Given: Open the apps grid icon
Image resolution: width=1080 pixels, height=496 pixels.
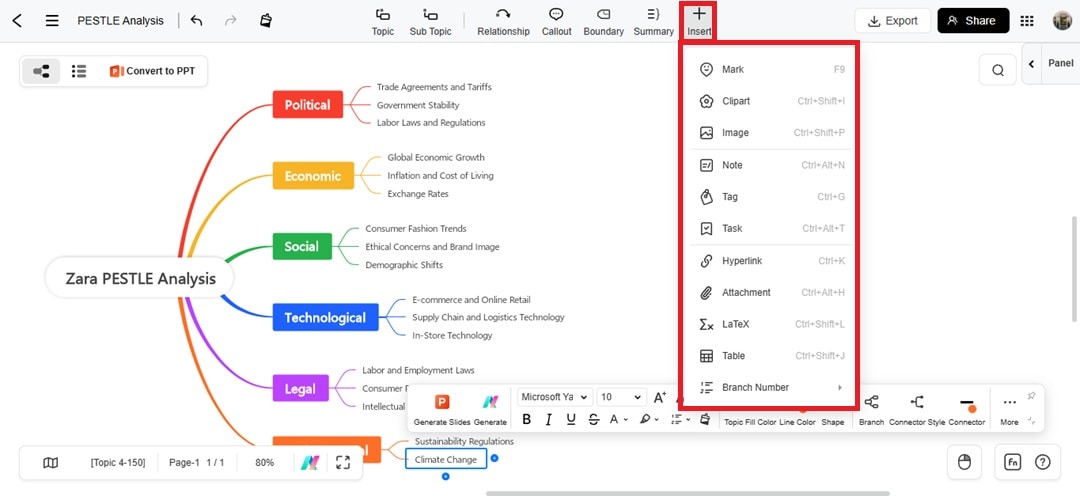Looking at the screenshot, I should pos(1026,21).
